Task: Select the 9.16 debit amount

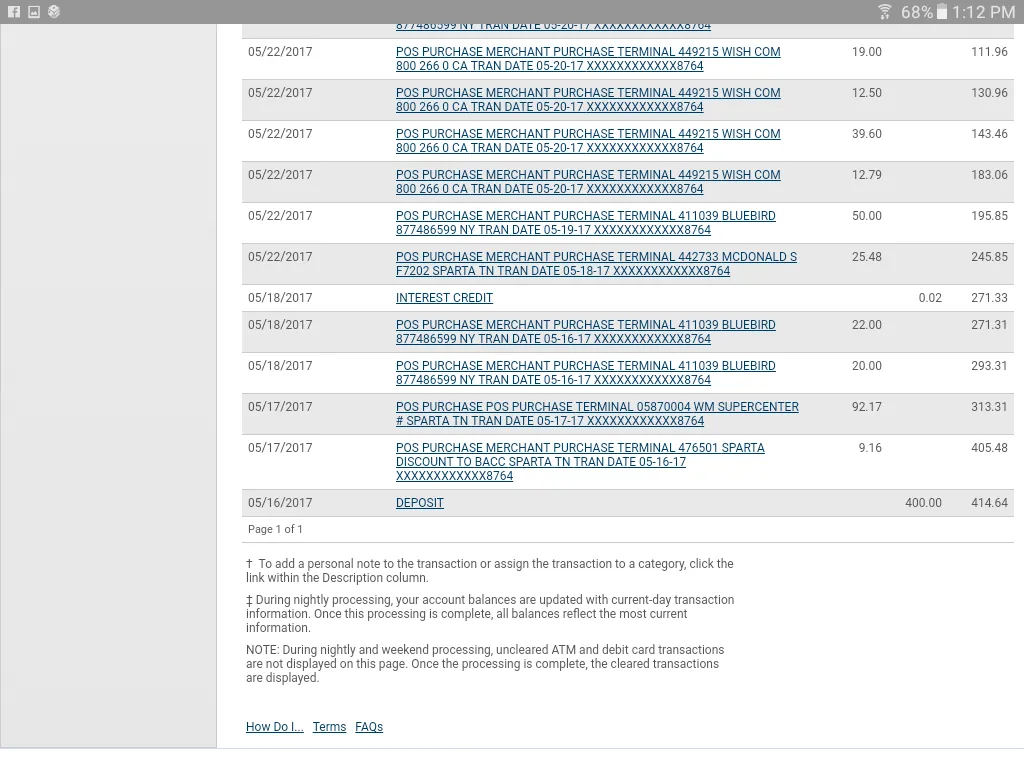Action: 870,448
